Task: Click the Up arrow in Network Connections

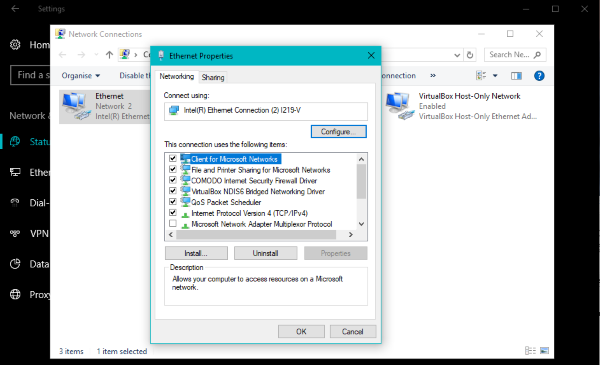Action: [109, 55]
